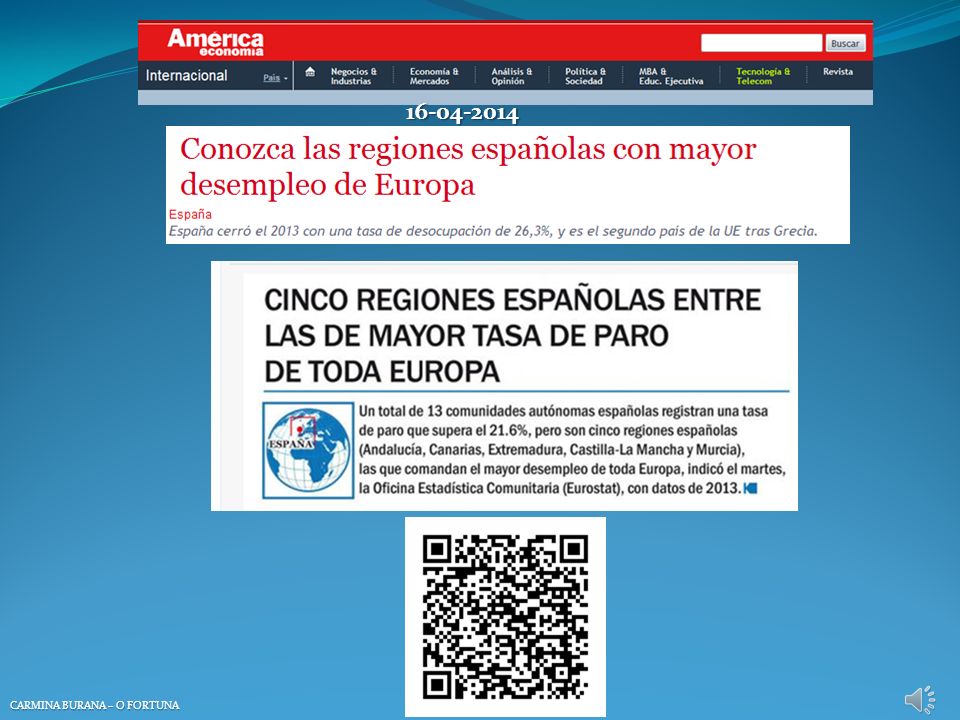Click the red España tag link
Image resolution: width=960 pixels, height=720 pixels.
(x=190, y=214)
